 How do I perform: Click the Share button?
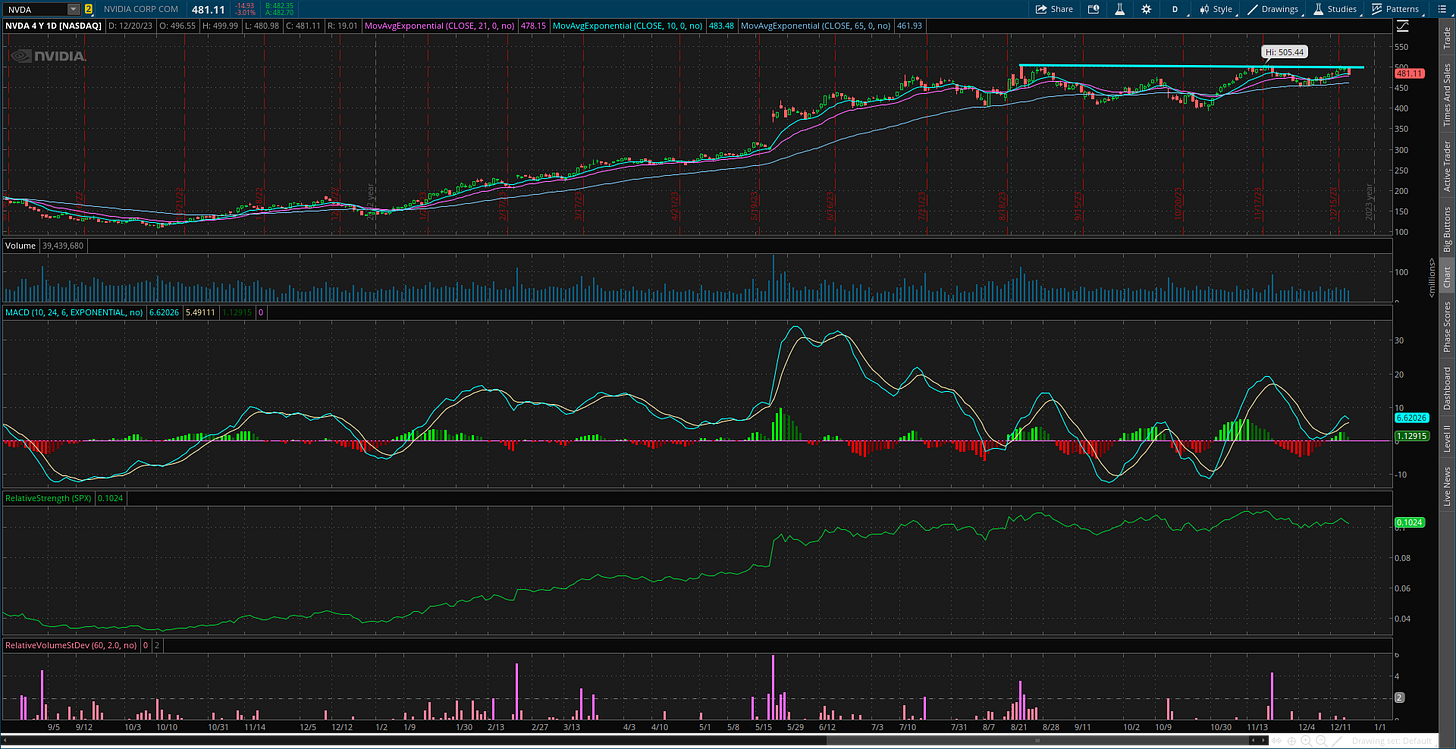coord(1054,9)
